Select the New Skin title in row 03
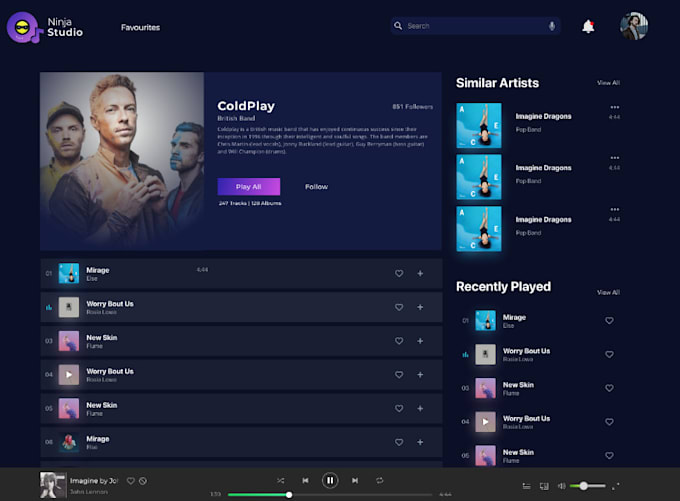The width and height of the screenshot is (680, 501). pos(101,337)
